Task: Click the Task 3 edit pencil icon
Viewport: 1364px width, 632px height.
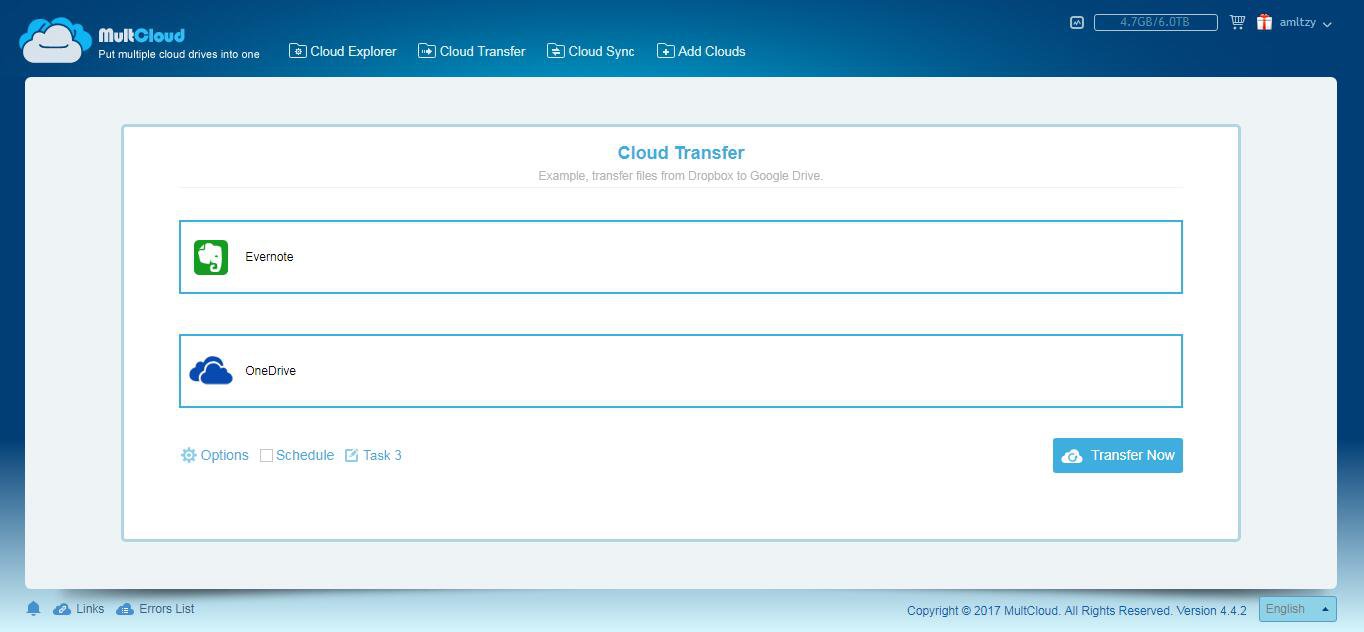Action: pos(352,455)
